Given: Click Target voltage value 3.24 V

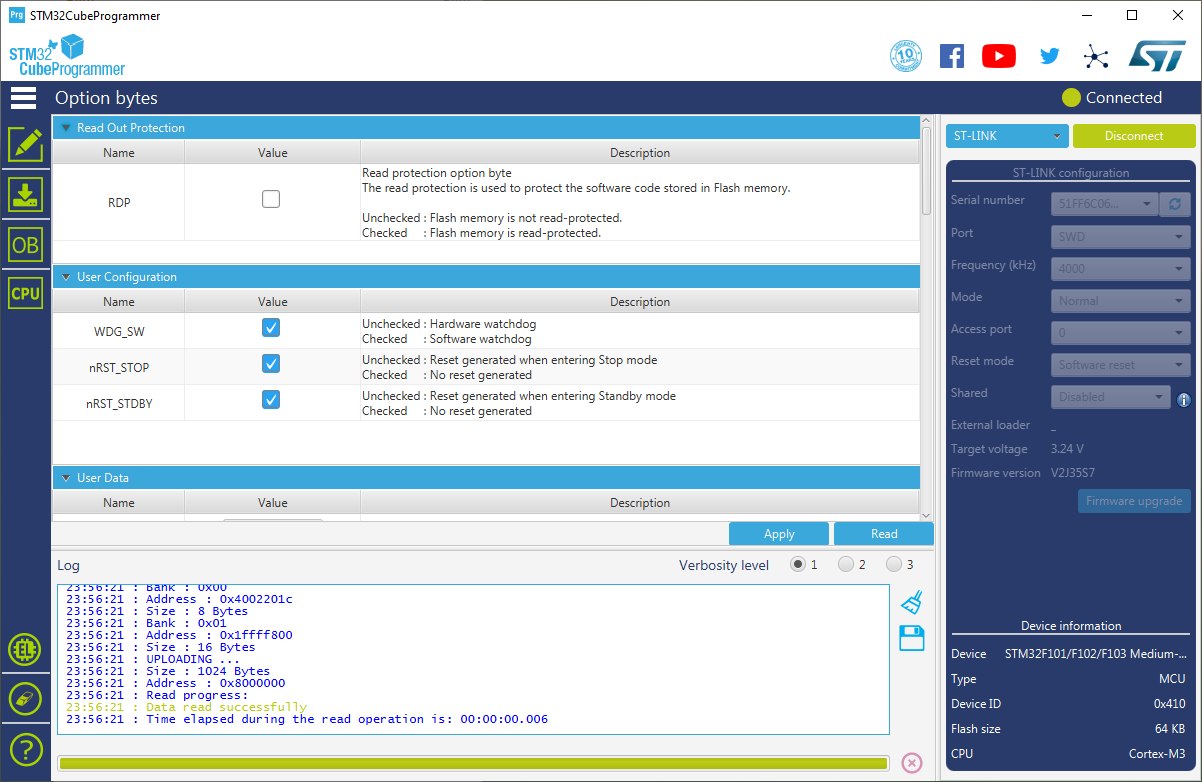Looking at the screenshot, I should coord(1067,449).
